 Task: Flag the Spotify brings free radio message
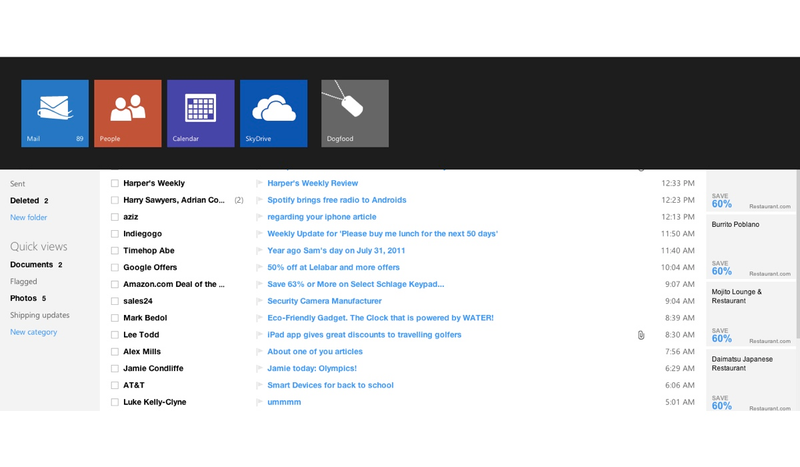[x=259, y=200]
